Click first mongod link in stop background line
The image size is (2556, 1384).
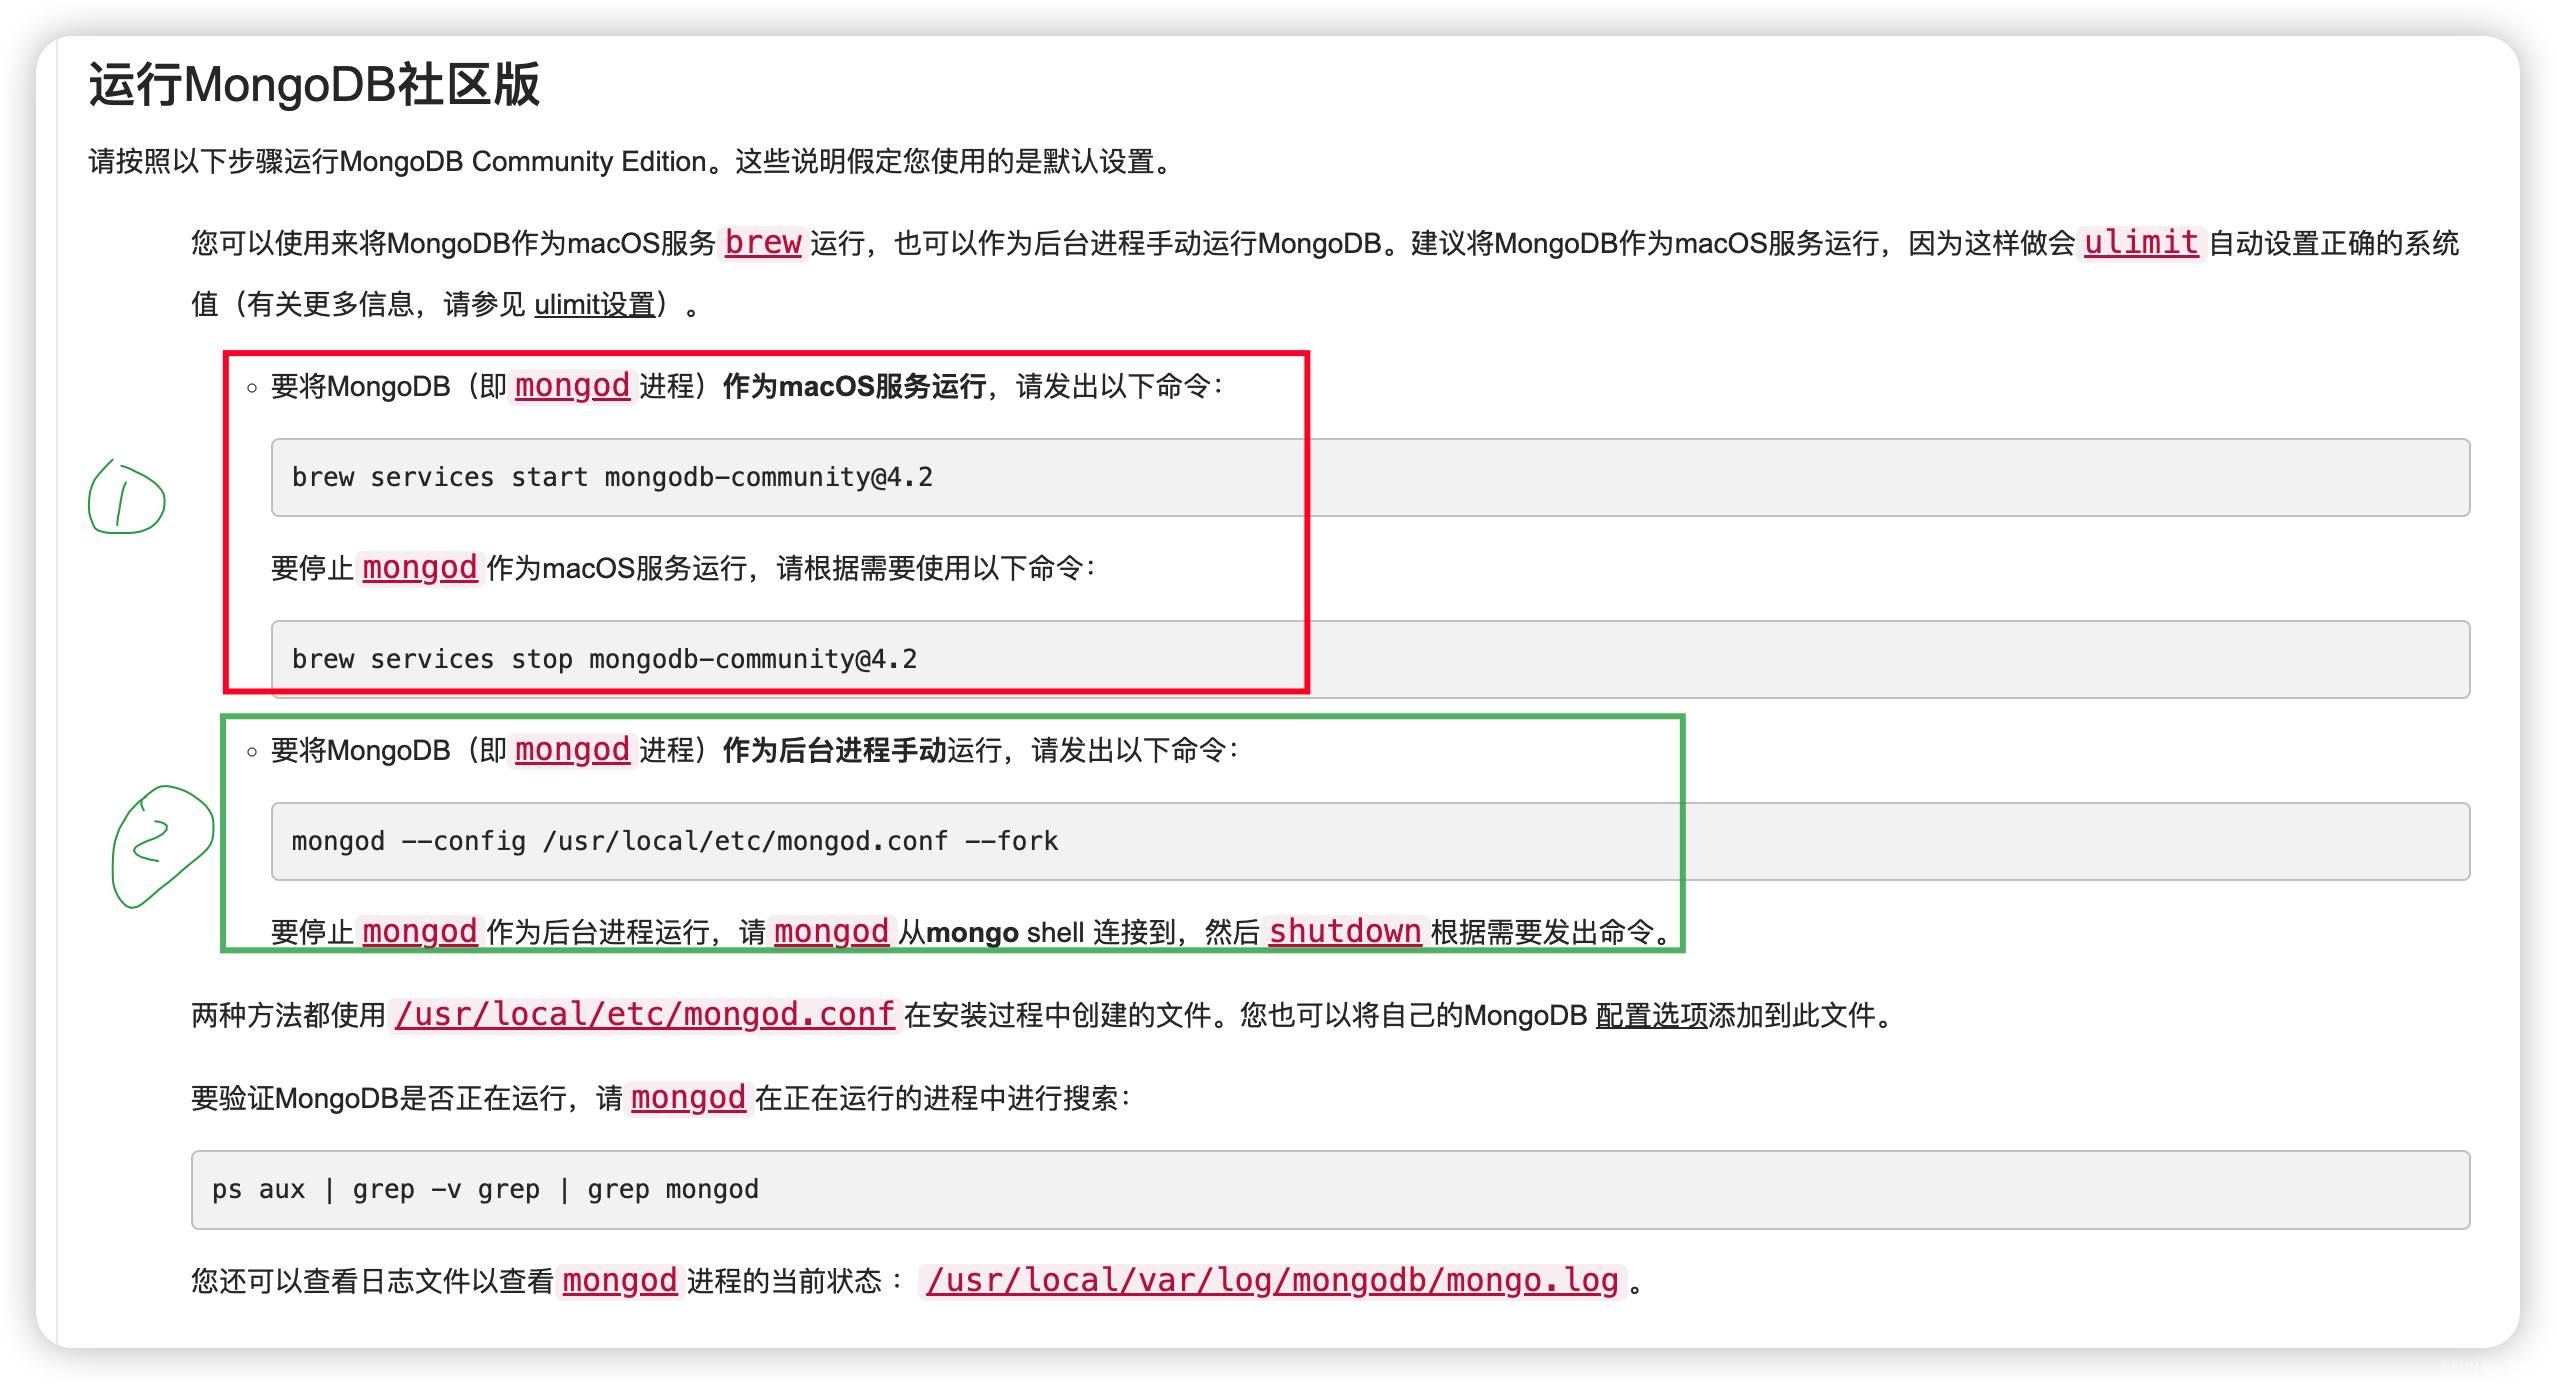pyautogui.click(x=419, y=932)
